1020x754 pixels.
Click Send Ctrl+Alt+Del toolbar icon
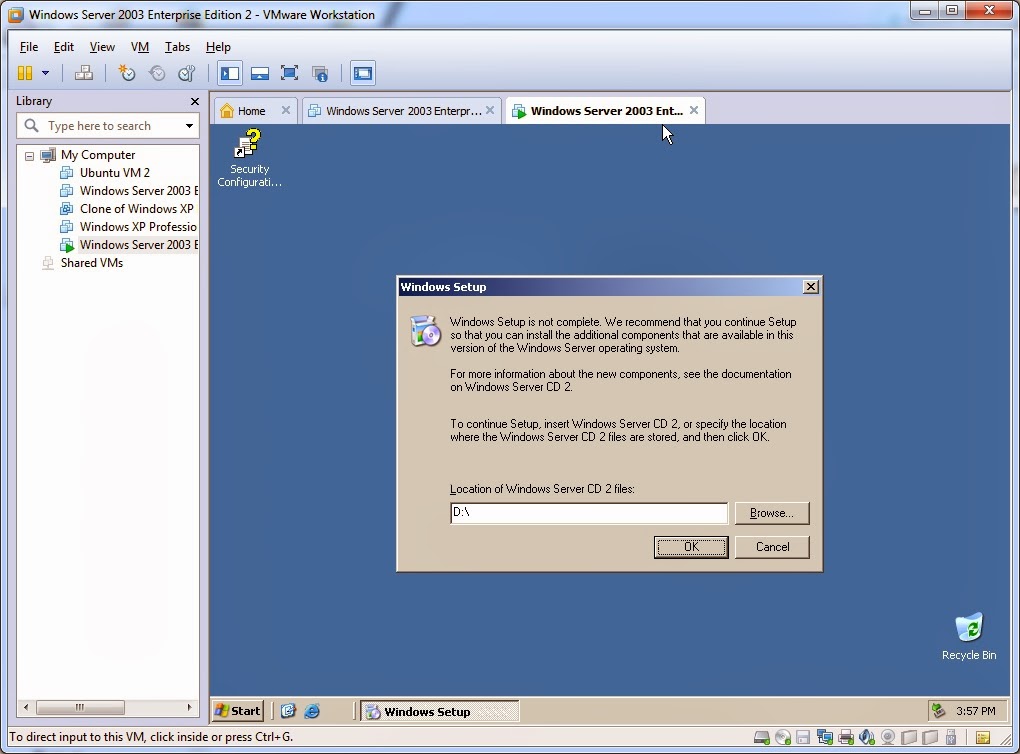pos(83,73)
